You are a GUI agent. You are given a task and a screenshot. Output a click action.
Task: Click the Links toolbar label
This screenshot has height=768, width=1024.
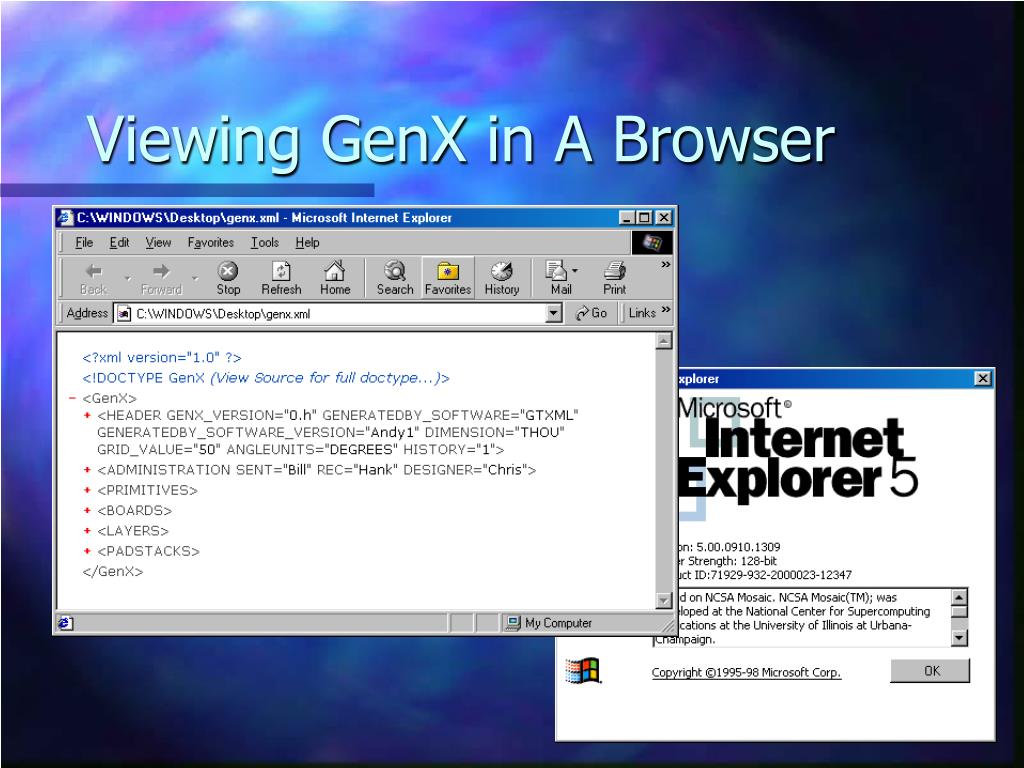tap(642, 313)
